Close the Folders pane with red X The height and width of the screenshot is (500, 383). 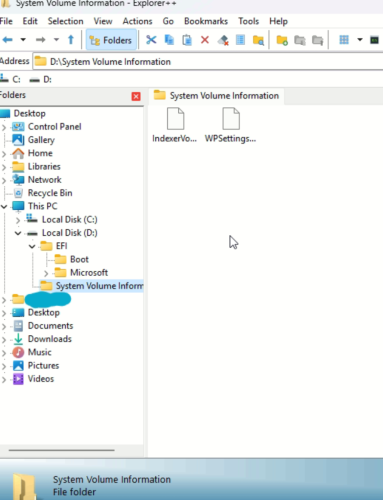(136, 96)
